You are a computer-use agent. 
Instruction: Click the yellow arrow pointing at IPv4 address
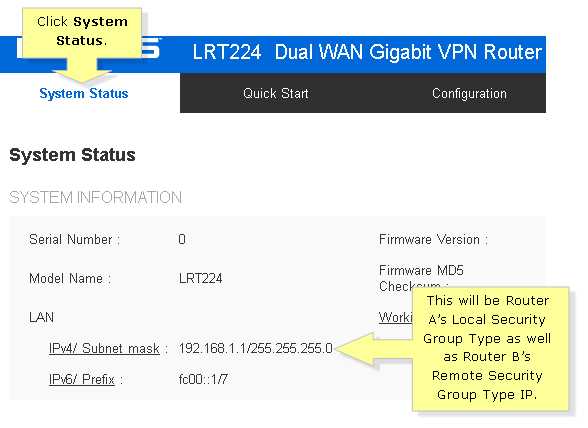[x=374, y=349]
